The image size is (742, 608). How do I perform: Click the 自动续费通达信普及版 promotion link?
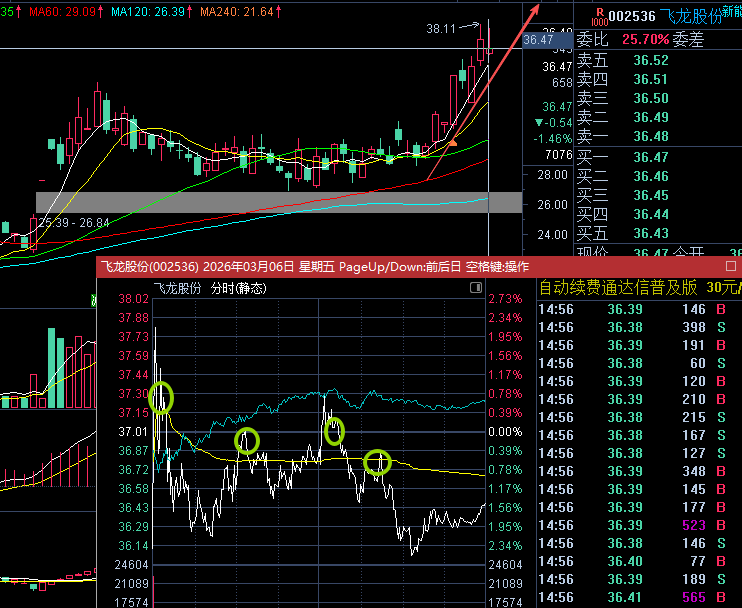click(618, 287)
